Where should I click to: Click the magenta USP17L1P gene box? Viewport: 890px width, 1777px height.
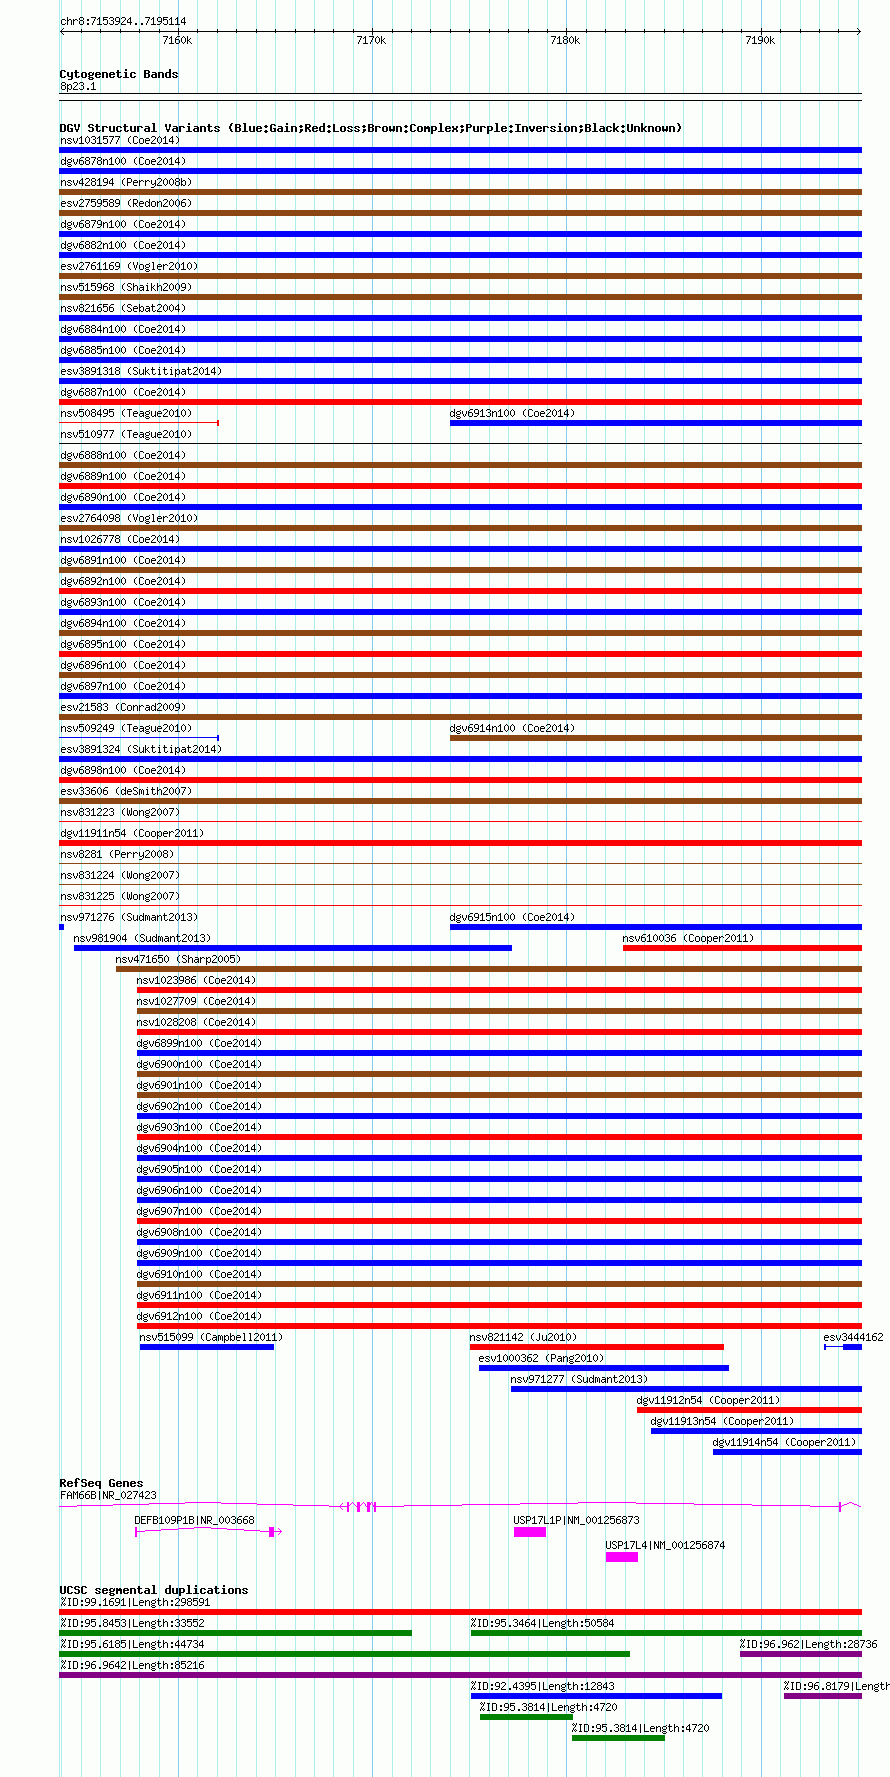tap(530, 1532)
